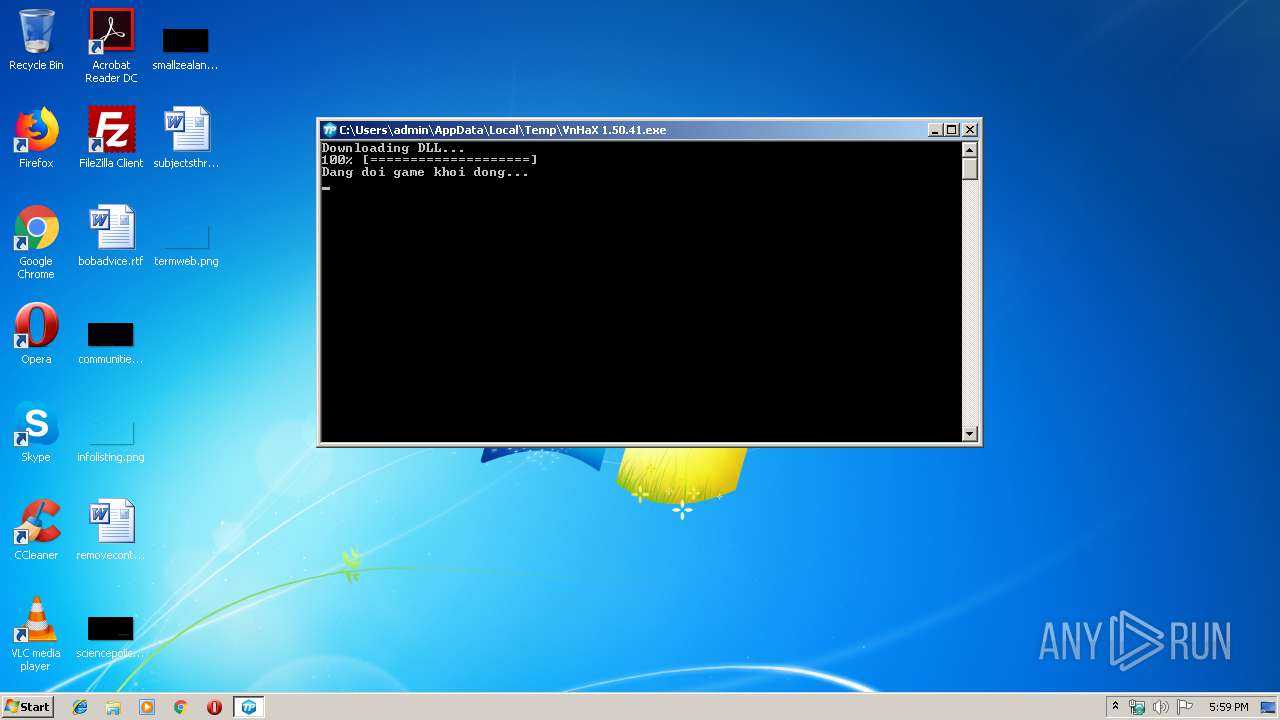Click the Show desktop button
This screenshot has width=1280, height=720.
click(1269, 707)
